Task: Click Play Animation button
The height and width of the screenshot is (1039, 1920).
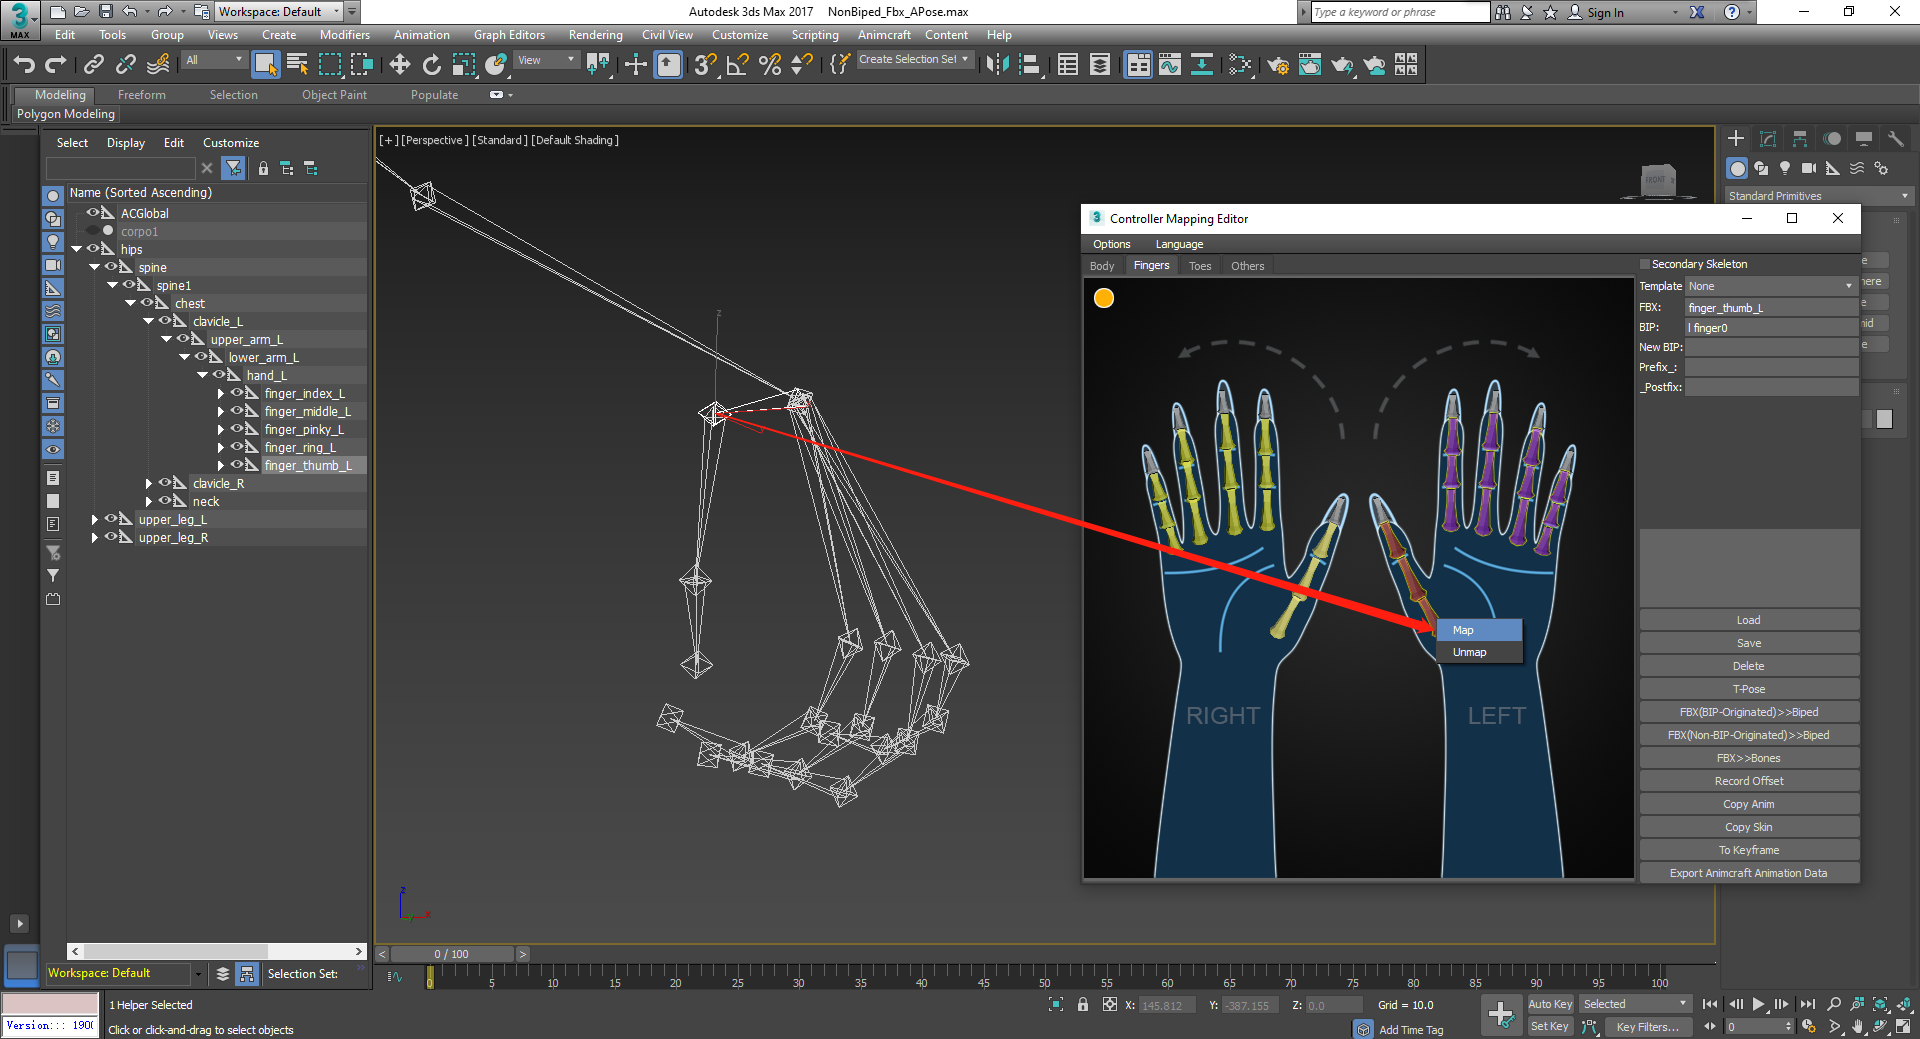Action: pos(1758,1004)
